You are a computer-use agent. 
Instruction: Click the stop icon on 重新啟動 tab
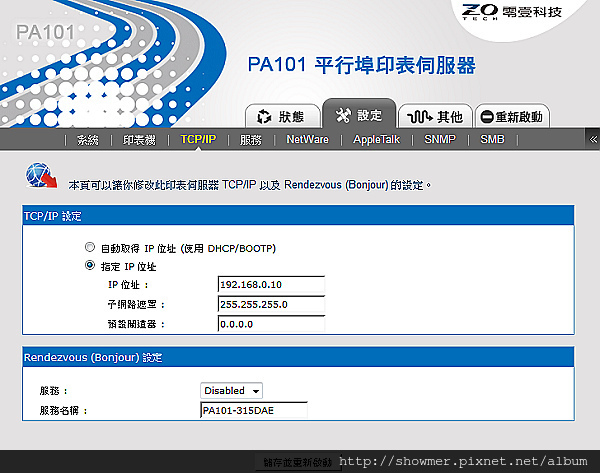tap(487, 116)
